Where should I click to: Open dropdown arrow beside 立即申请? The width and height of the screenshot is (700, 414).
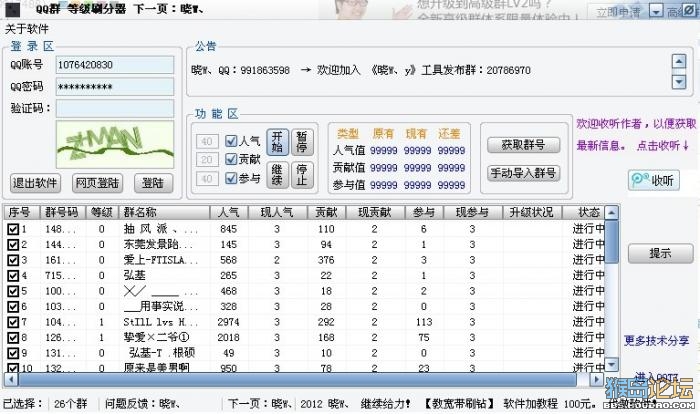pos(656,11)
